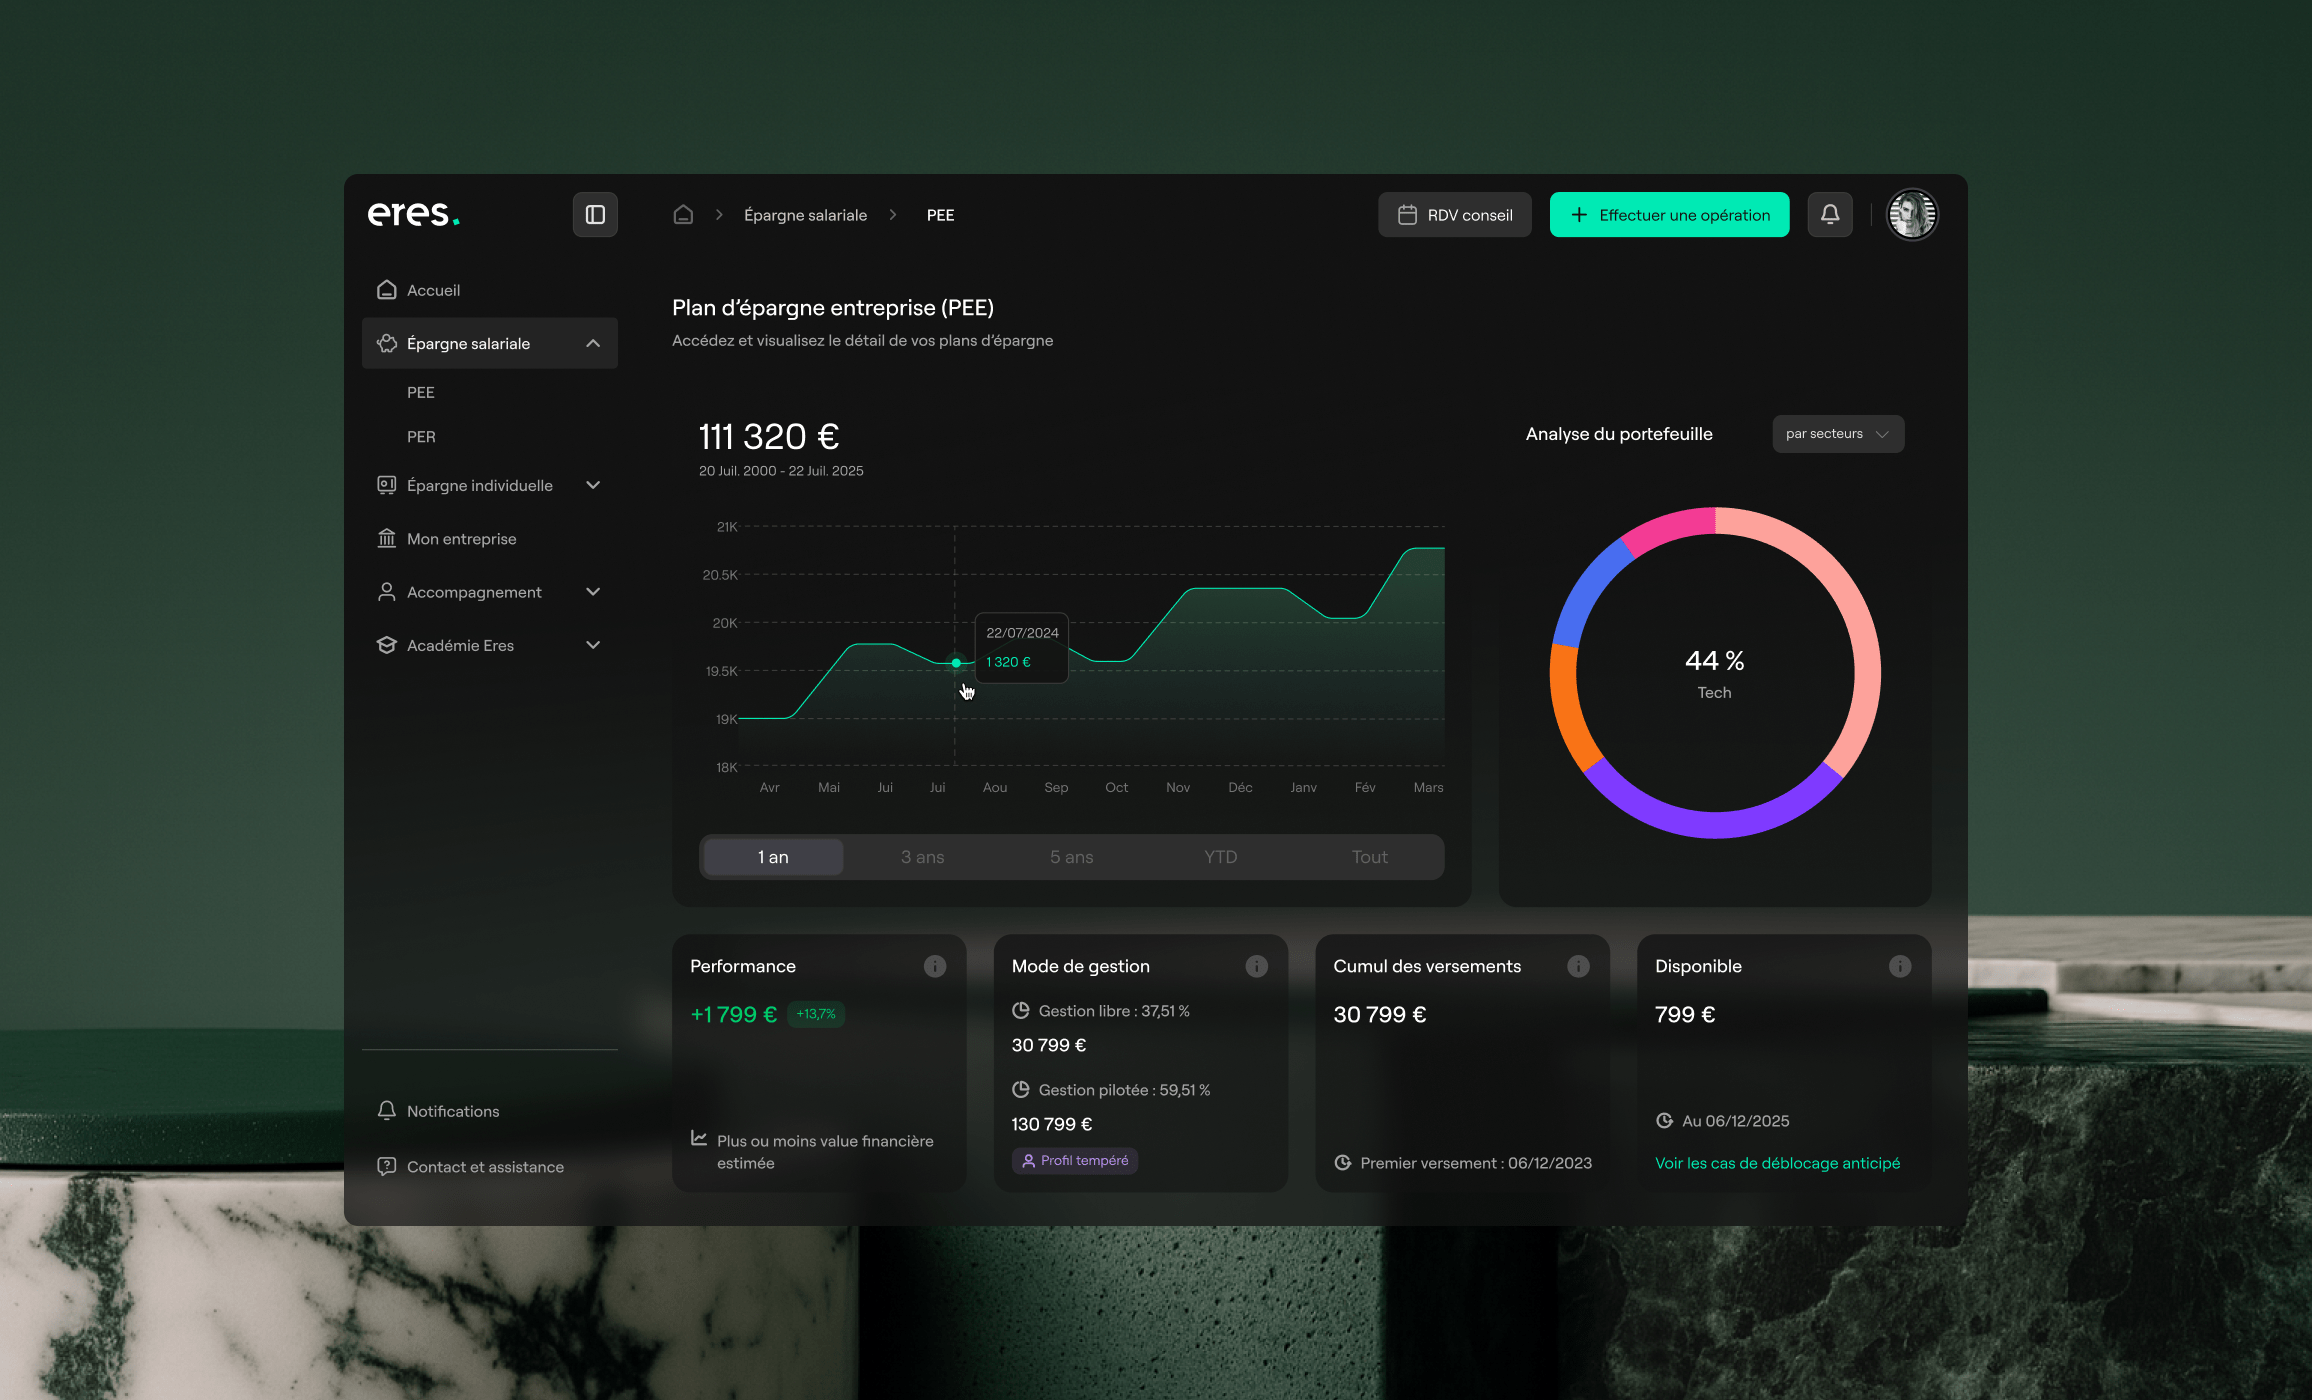Click Effectuer une opération button
Screen dimensions: 2312x1400
tap(1669, 215)
